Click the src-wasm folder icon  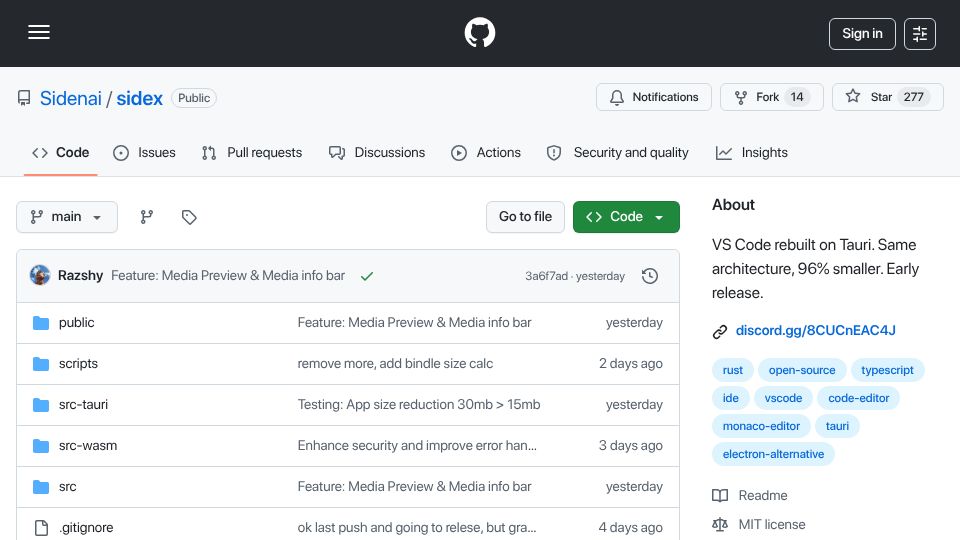tap(41, 446)
